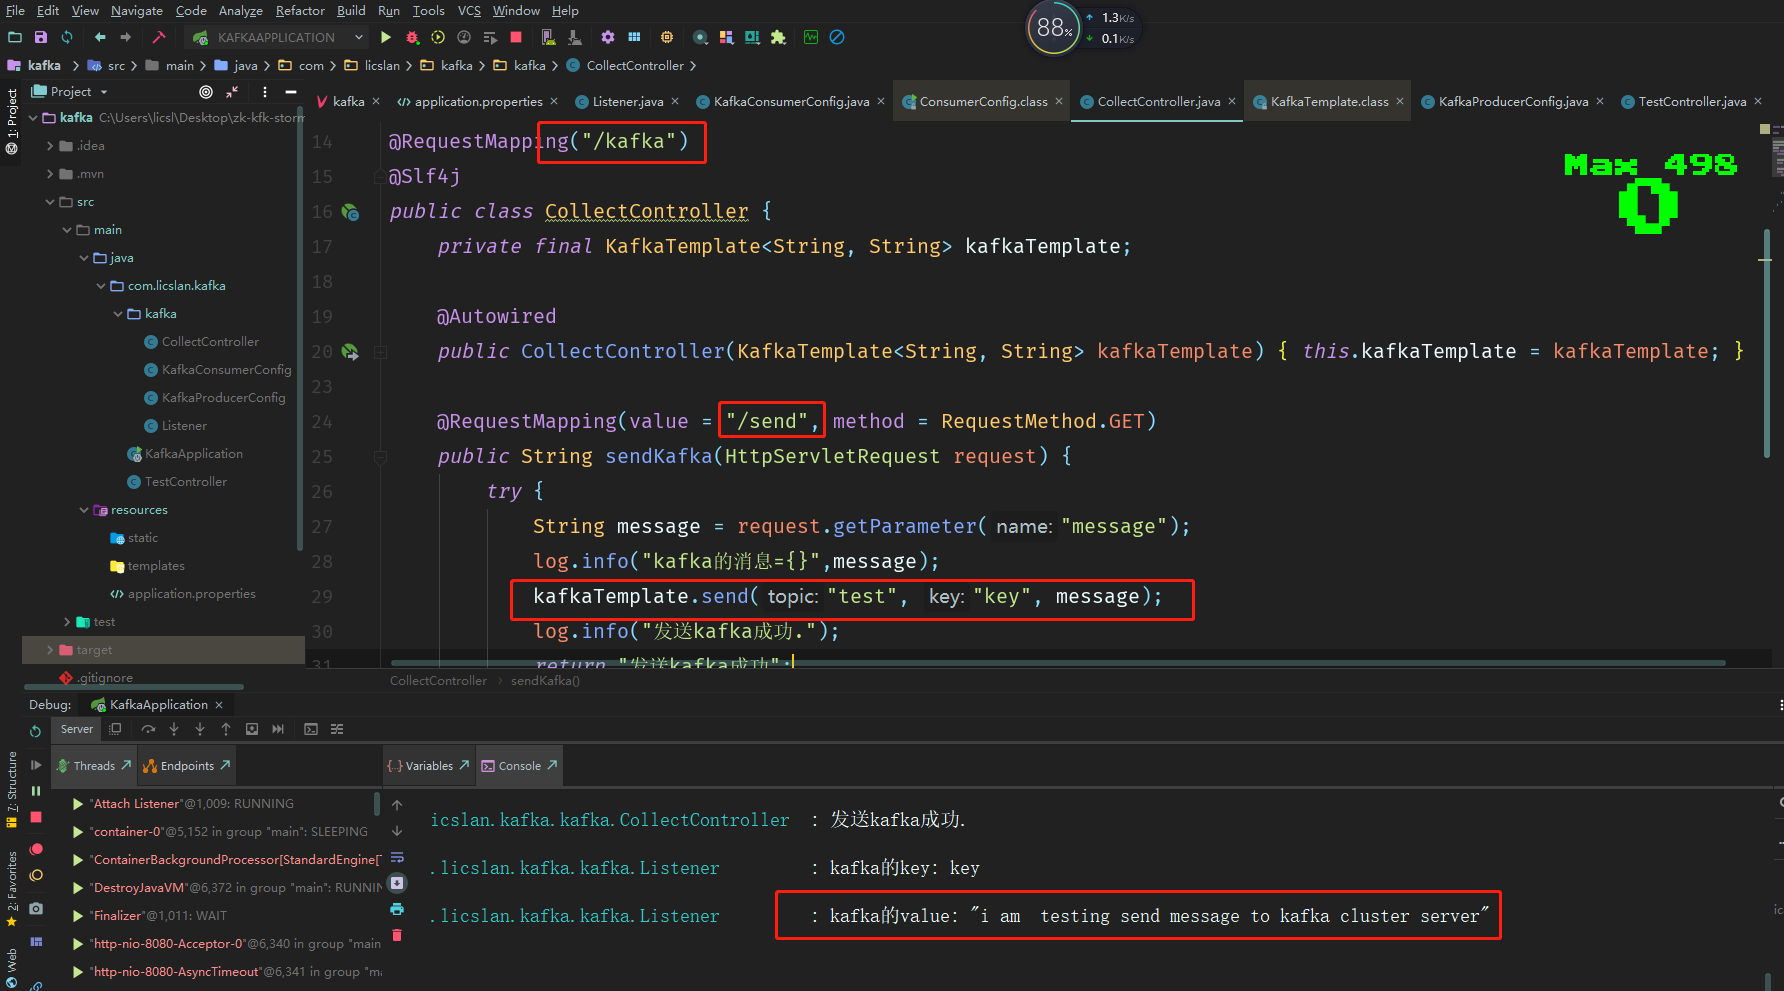This screenshot has width=1784, height=991.
Task: Select the Endpoints tab in Debug panel
Action: pyautogui.click(x=186, y=766)
